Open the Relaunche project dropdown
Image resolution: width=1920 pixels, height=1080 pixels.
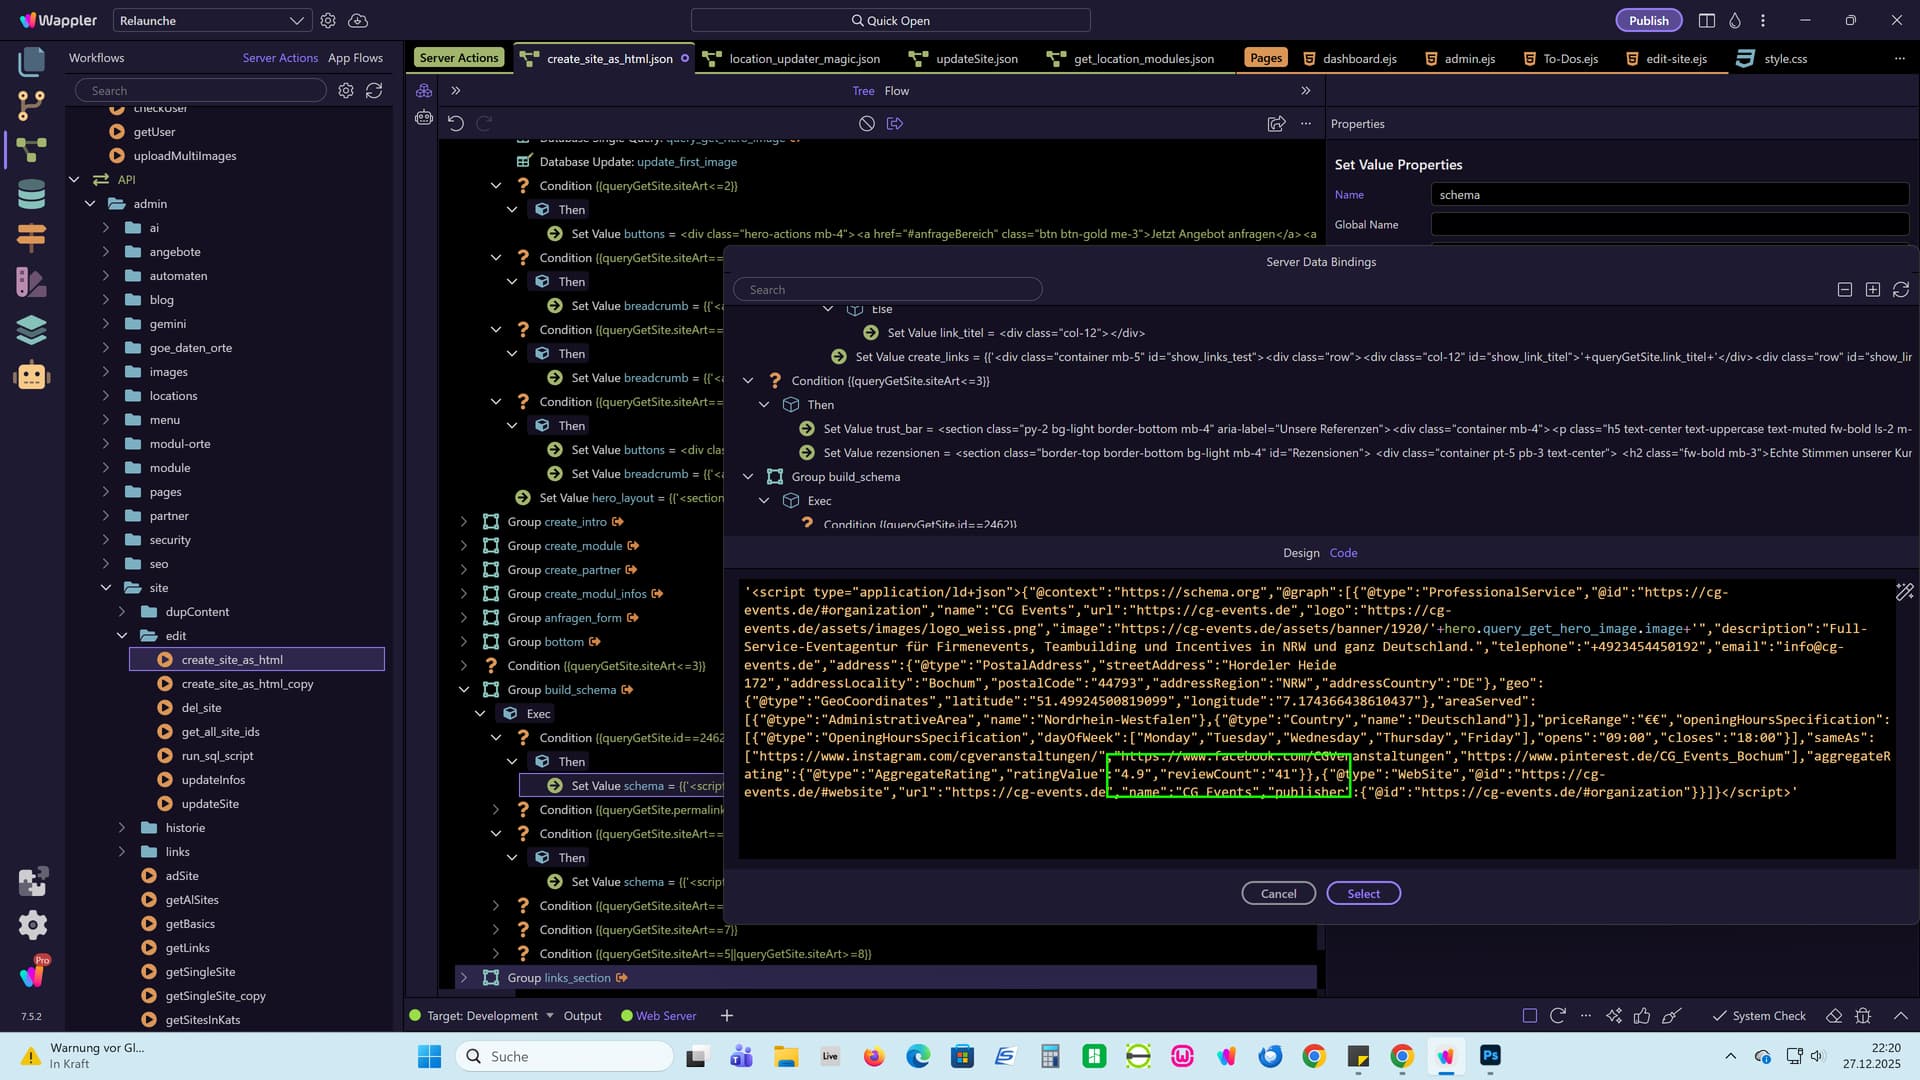(x=211, y=20)
